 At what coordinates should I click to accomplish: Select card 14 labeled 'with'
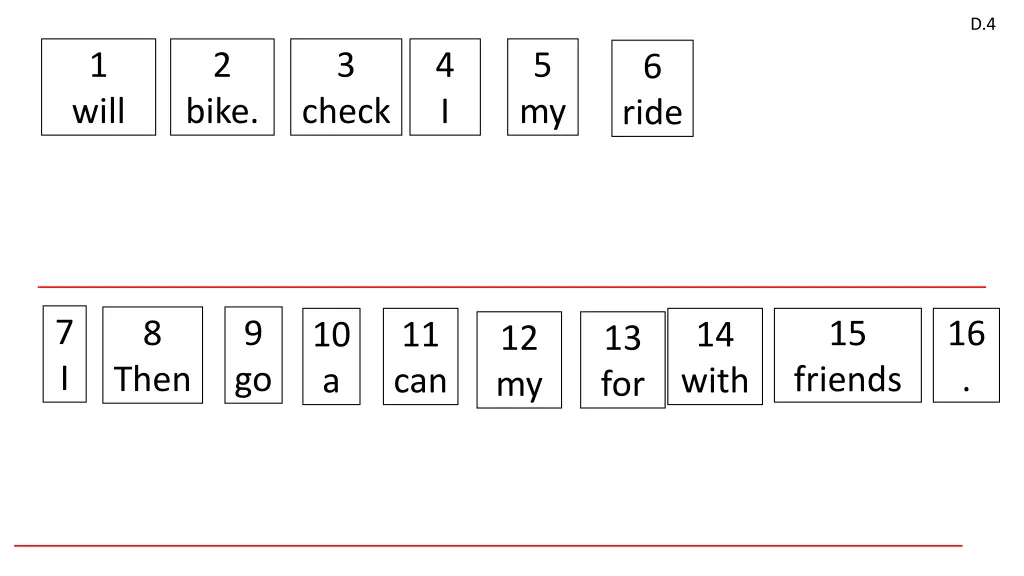pos(715,357)
